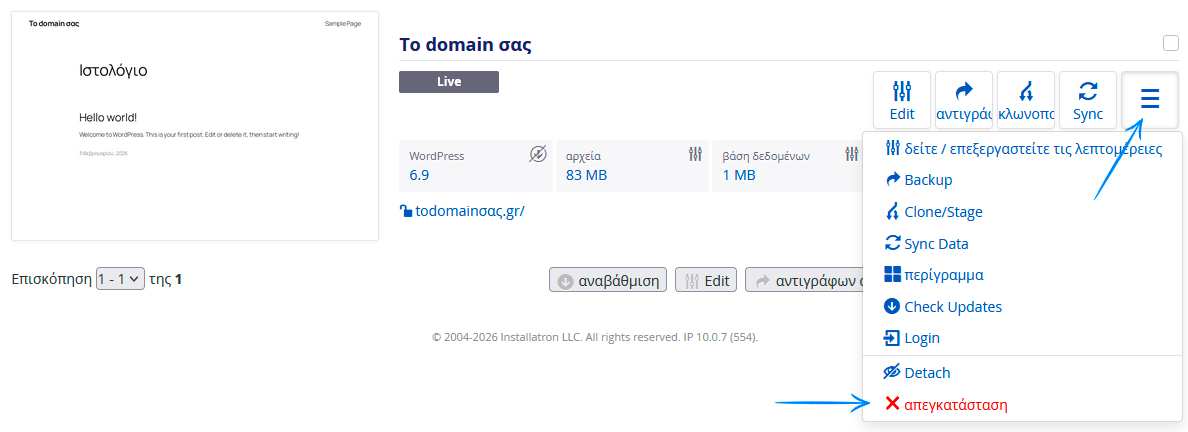1188x432 pixels.
Task: Toggle the hamburger menu button
Action: click(1150, 101)
